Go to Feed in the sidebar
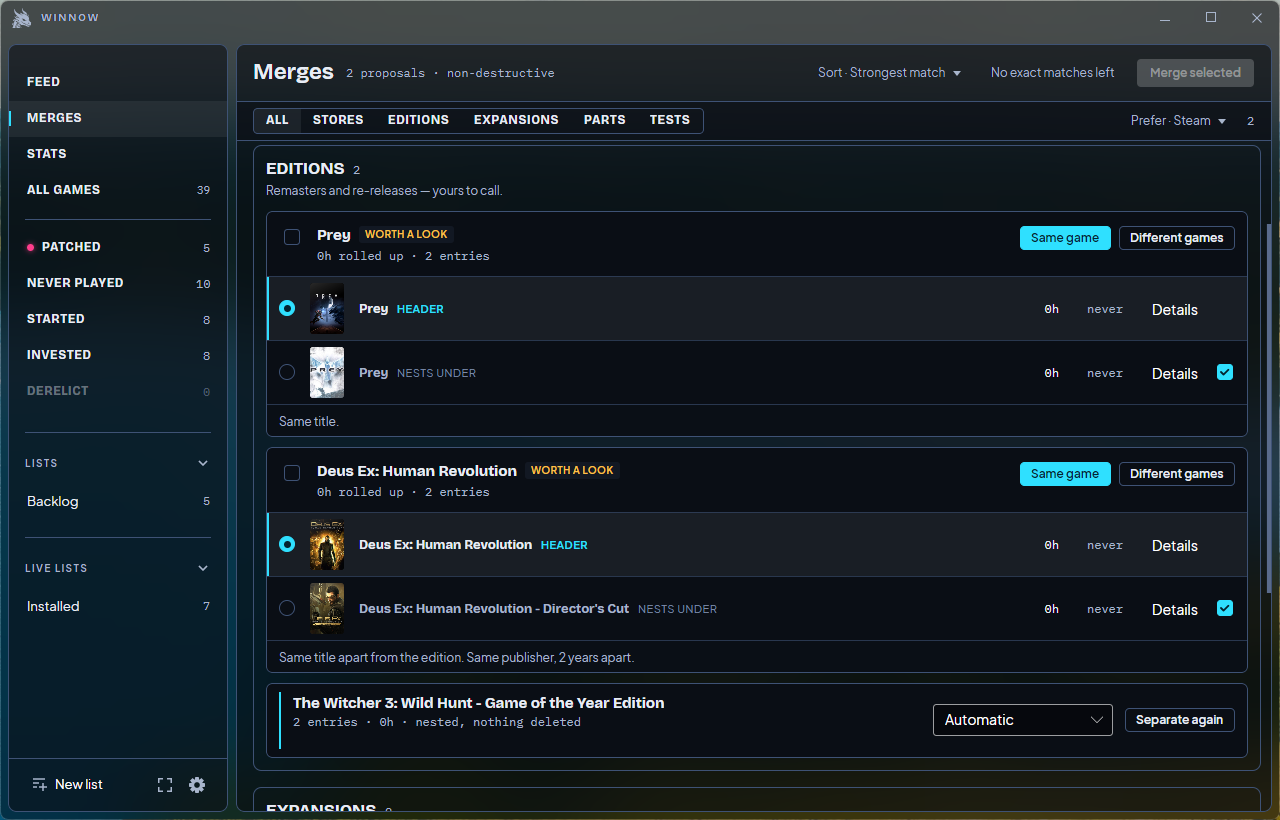The width and height of the screenshot is (1280, 820). pyautogui.click(x=118, y=82)
